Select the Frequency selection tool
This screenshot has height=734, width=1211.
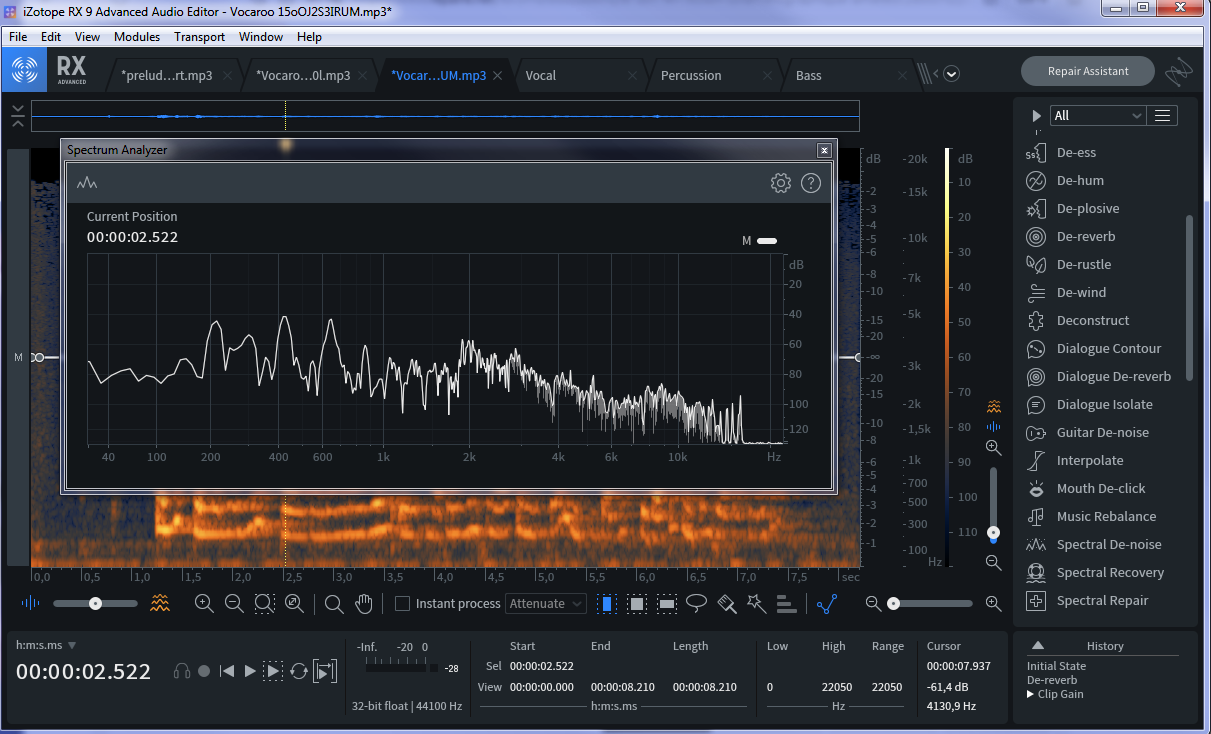click(x=667, y=604)
